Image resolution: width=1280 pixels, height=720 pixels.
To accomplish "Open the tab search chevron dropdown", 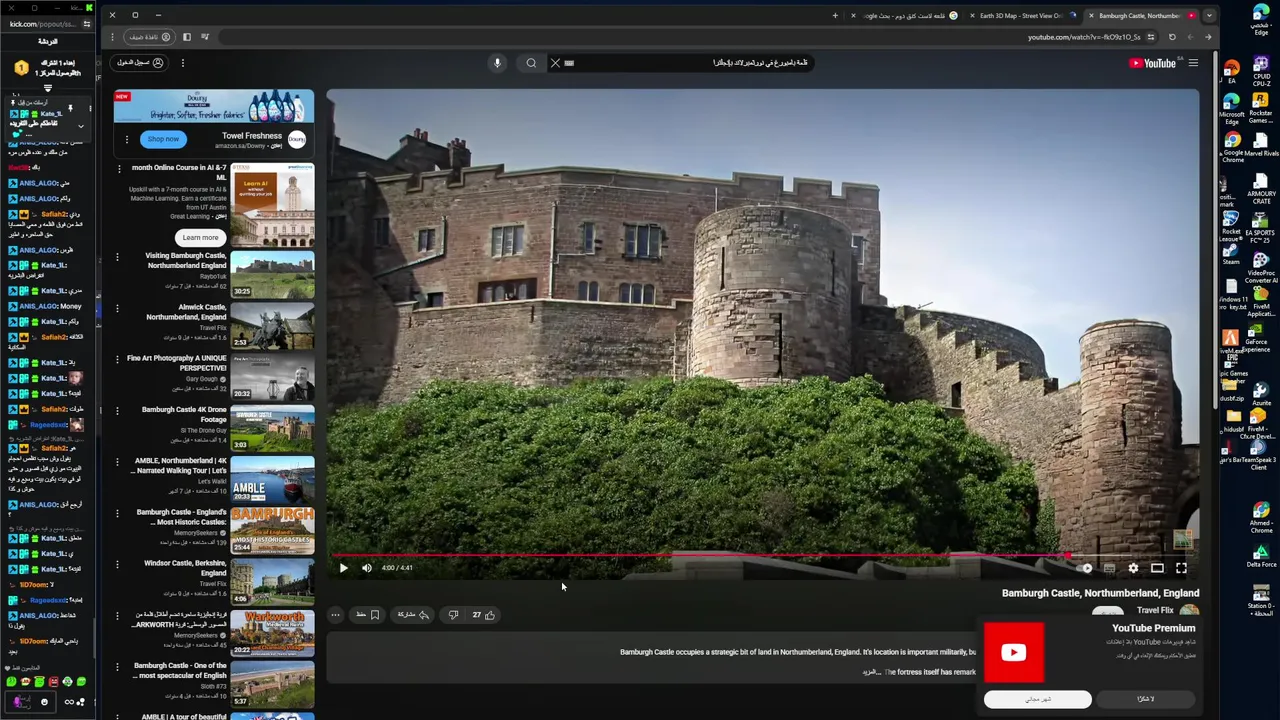I will click(1209, 16).
